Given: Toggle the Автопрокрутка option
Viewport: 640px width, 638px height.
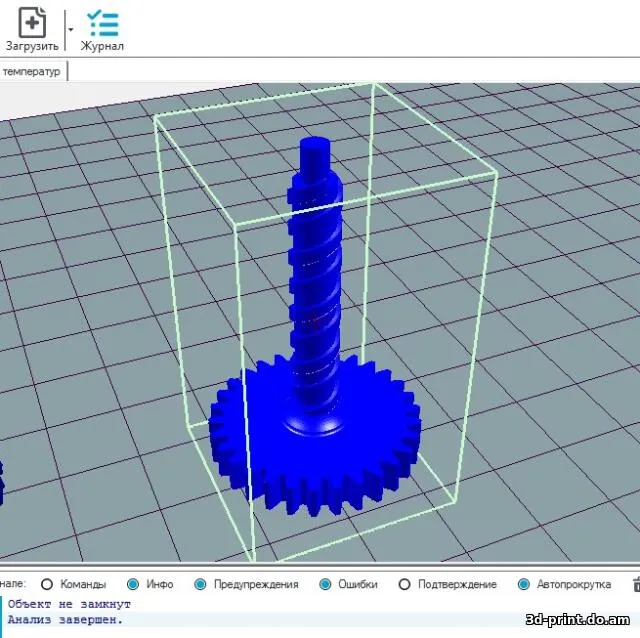Looking at the screenshot, I should click(523, 584).
